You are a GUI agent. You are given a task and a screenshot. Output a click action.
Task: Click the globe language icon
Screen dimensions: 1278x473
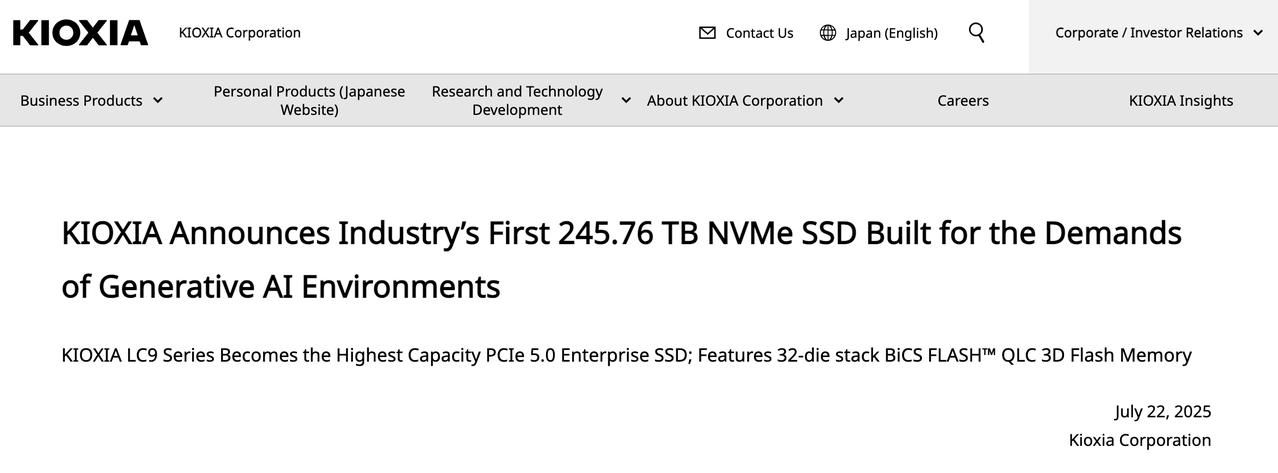click(828, 33)
